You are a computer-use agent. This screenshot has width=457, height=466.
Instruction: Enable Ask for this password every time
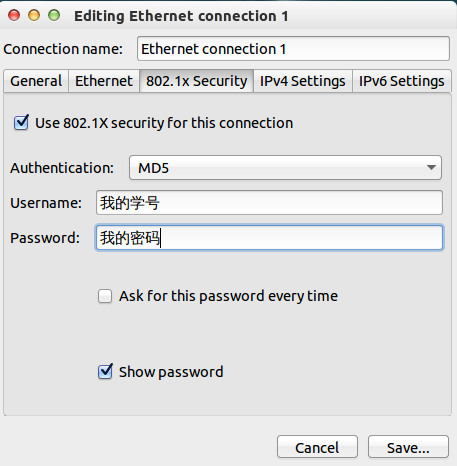coord(105,296)
